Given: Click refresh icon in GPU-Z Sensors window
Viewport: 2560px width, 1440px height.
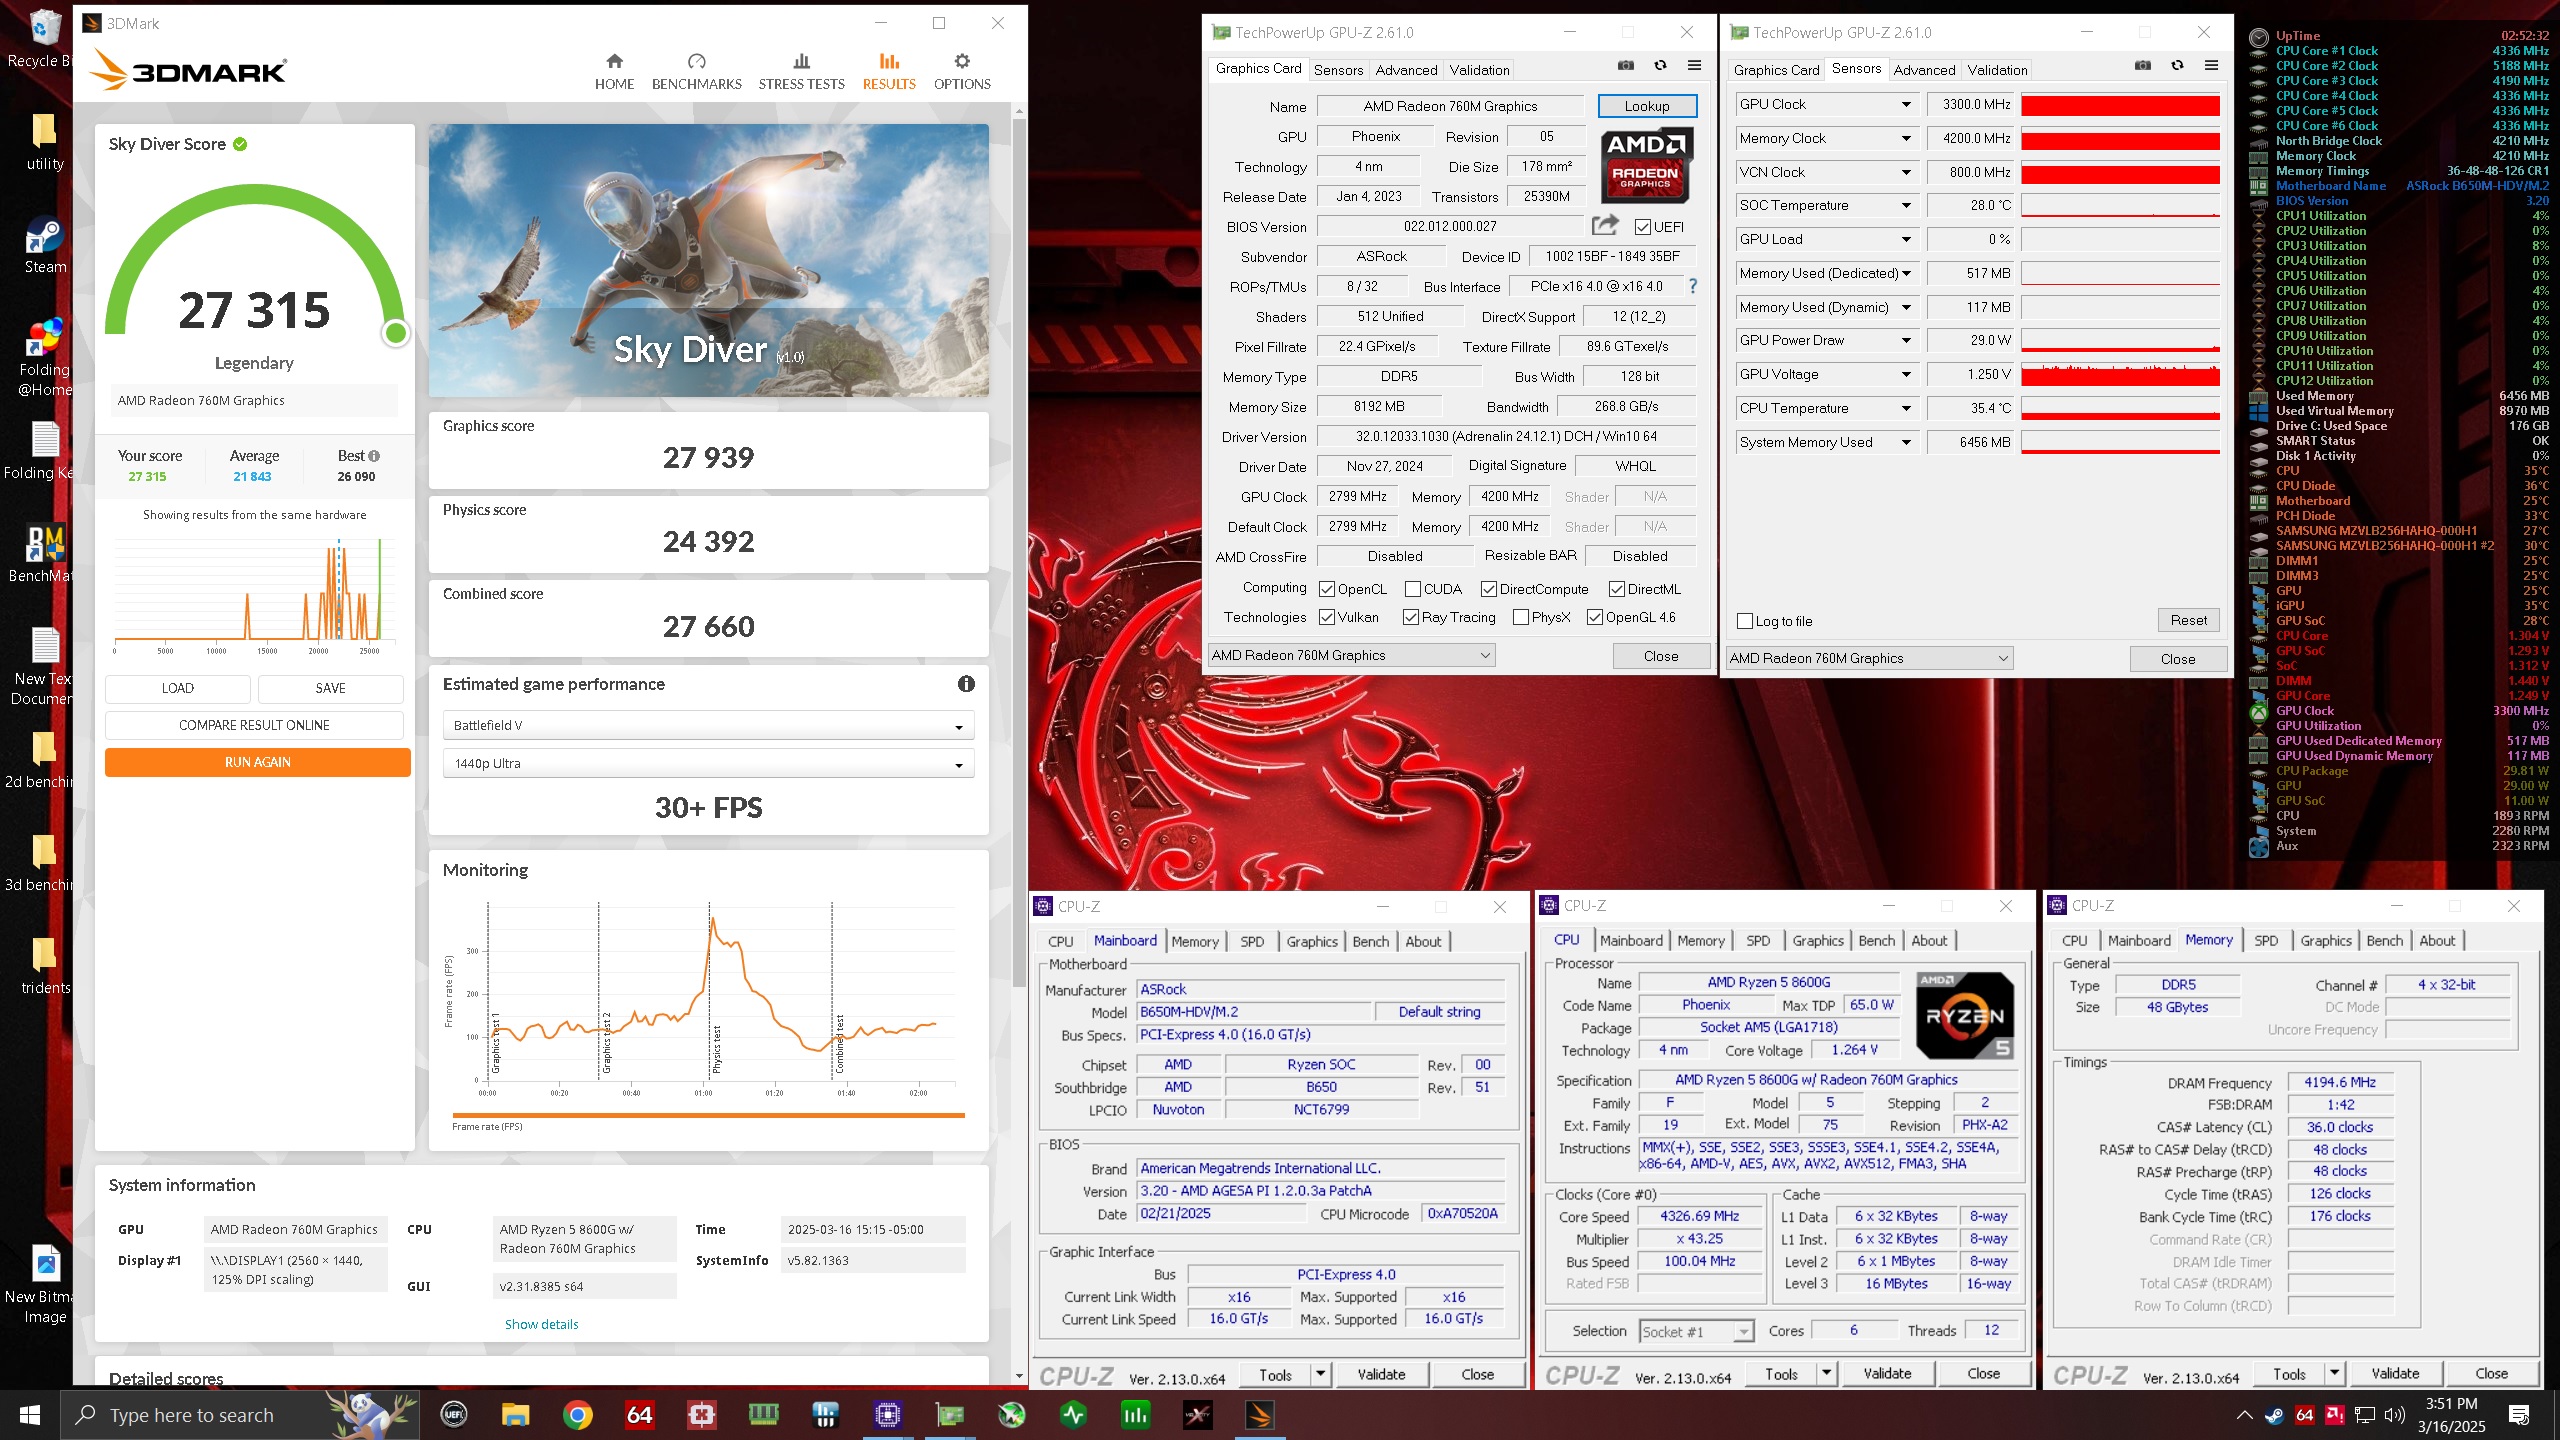Looking at the screenshot, I should [x=2177, y=66].
